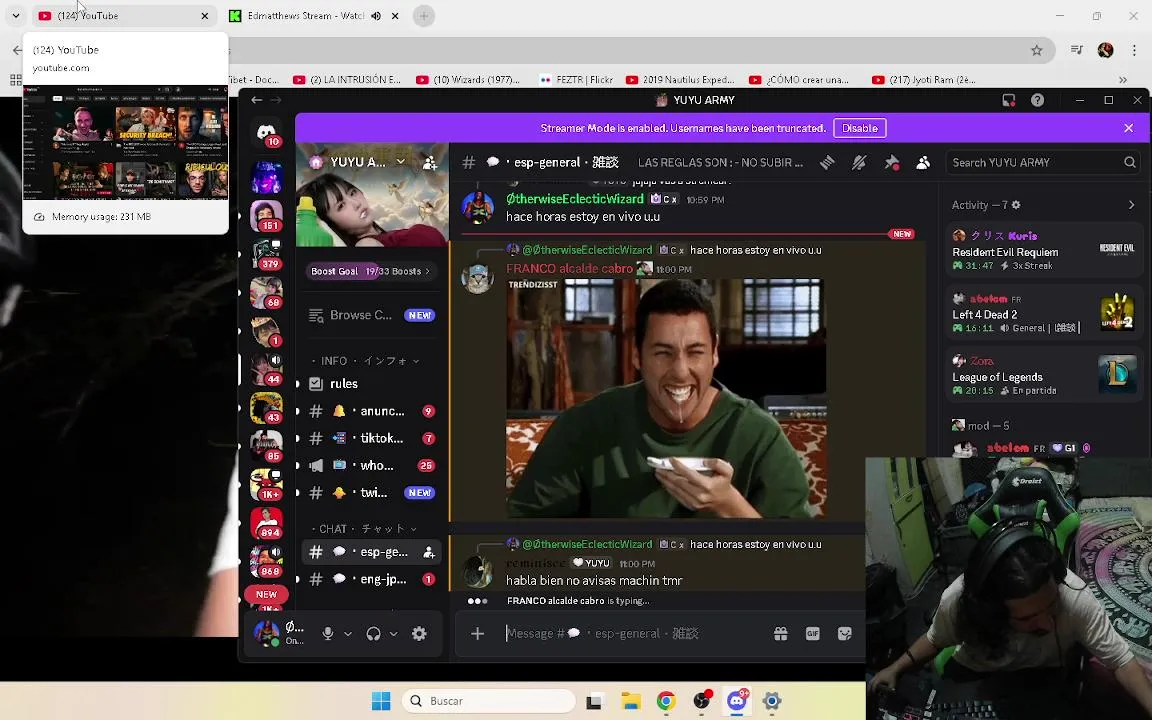Open Browse Channels entry
This screenshot has height=720, width=1152.
coord(371,315)
